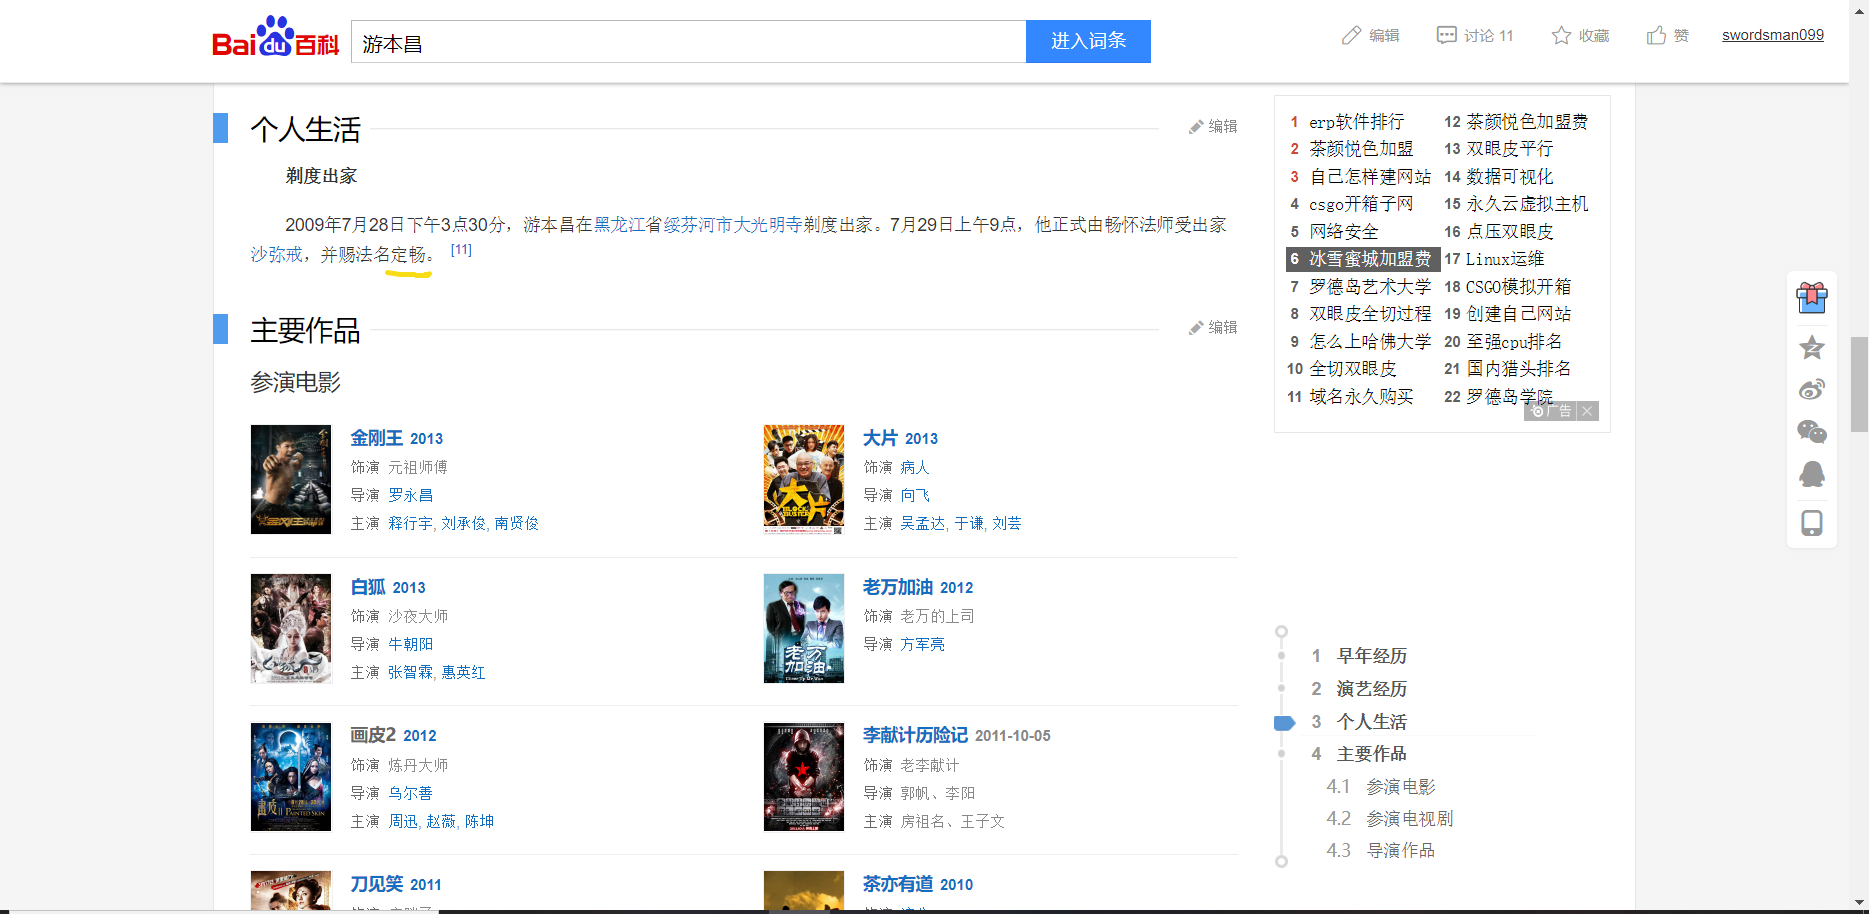Open the 李献计历险记 title link
The image size is (1869, 914).
click(915, 735)
